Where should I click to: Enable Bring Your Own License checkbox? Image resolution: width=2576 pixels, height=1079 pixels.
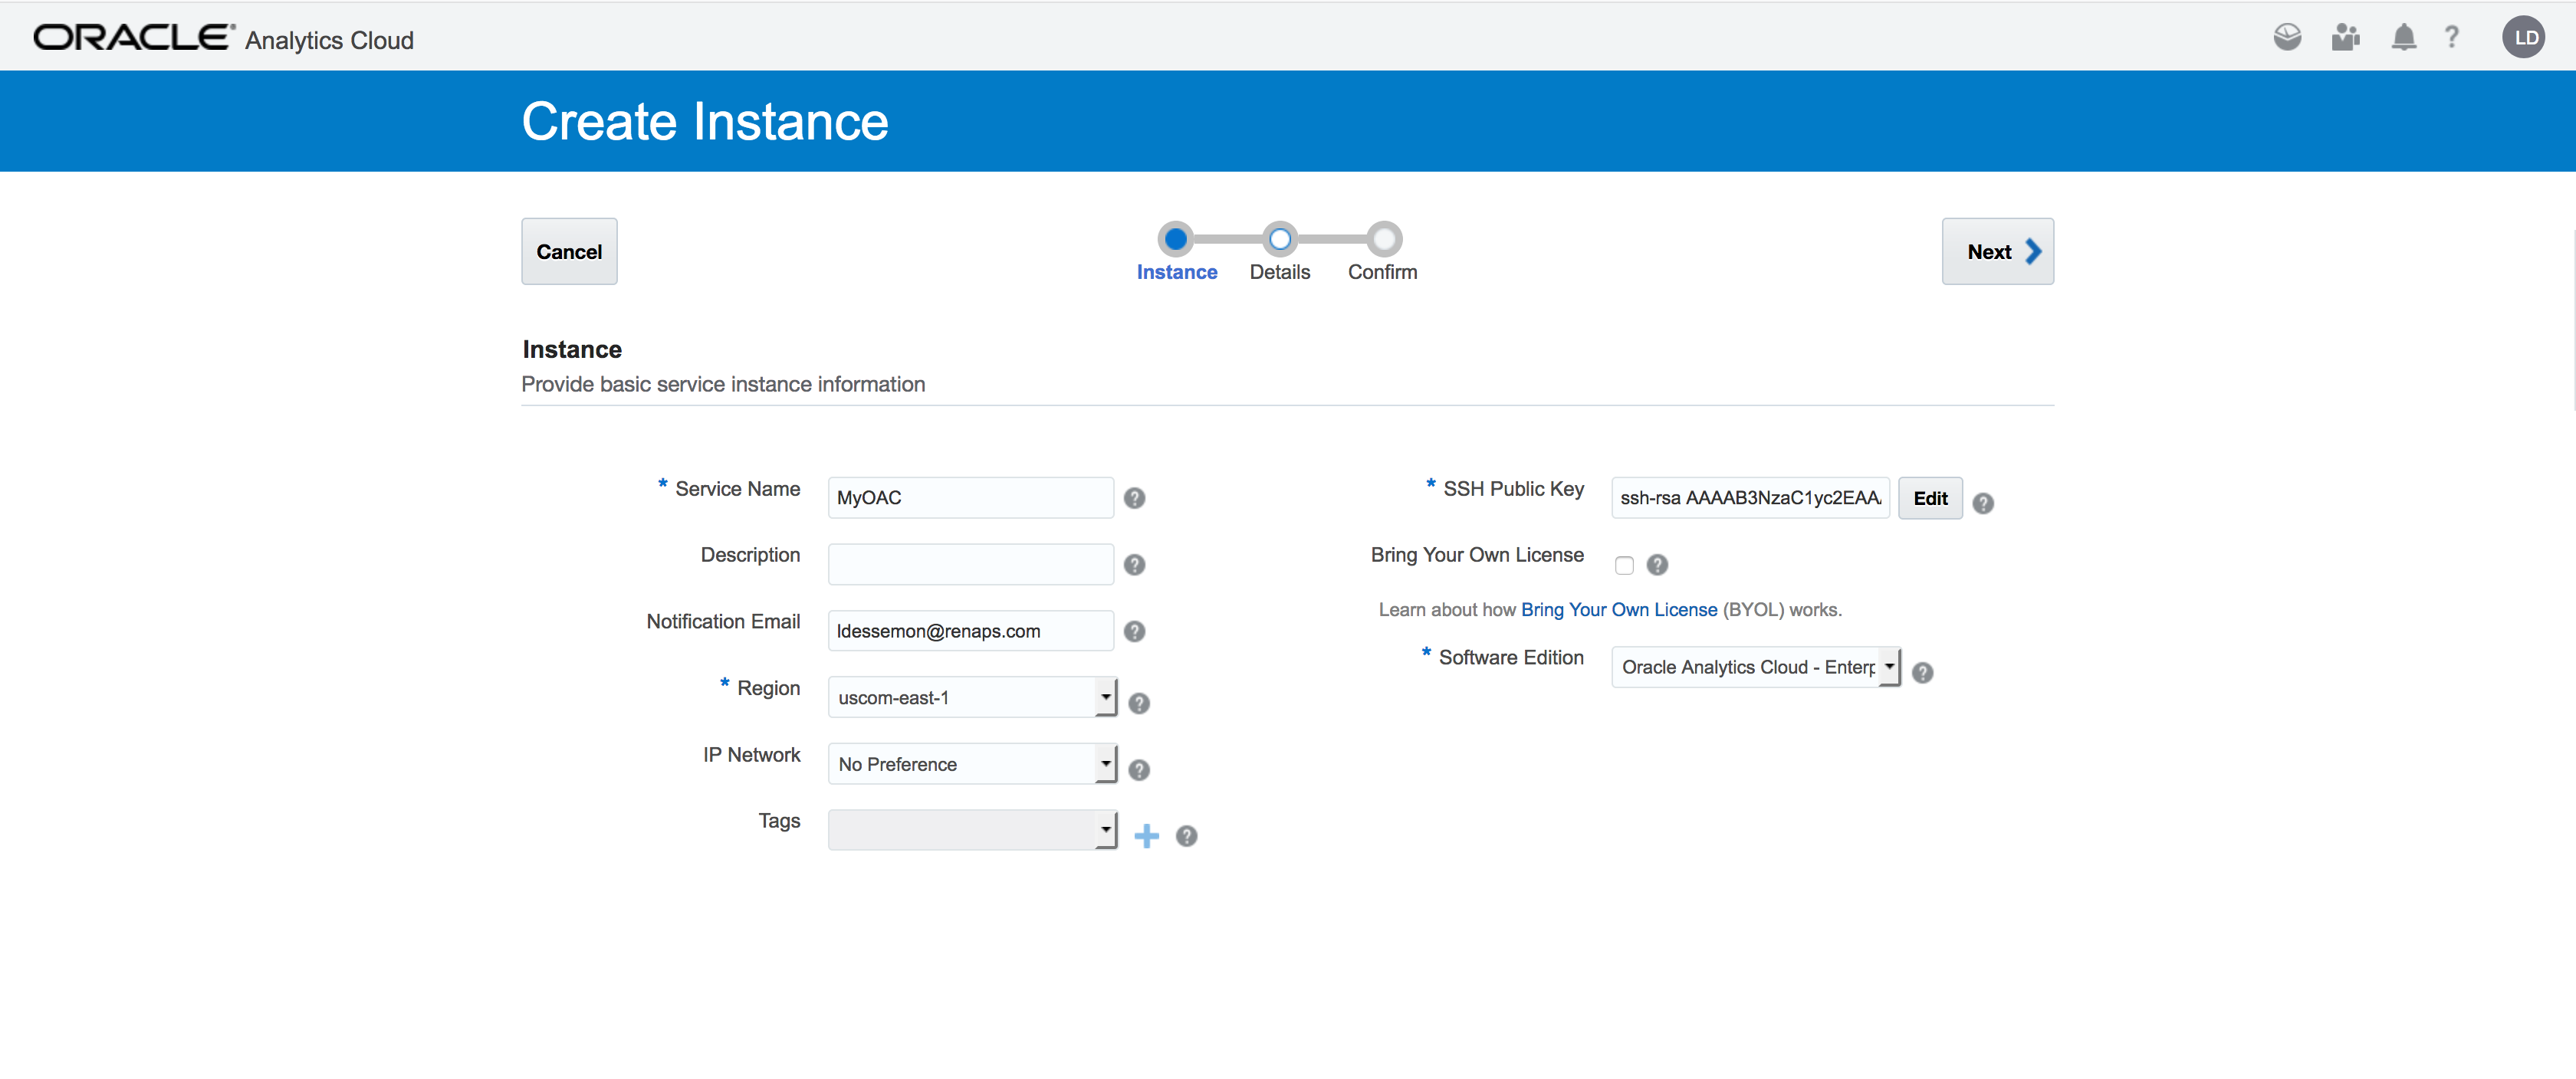pos(1624,566)
